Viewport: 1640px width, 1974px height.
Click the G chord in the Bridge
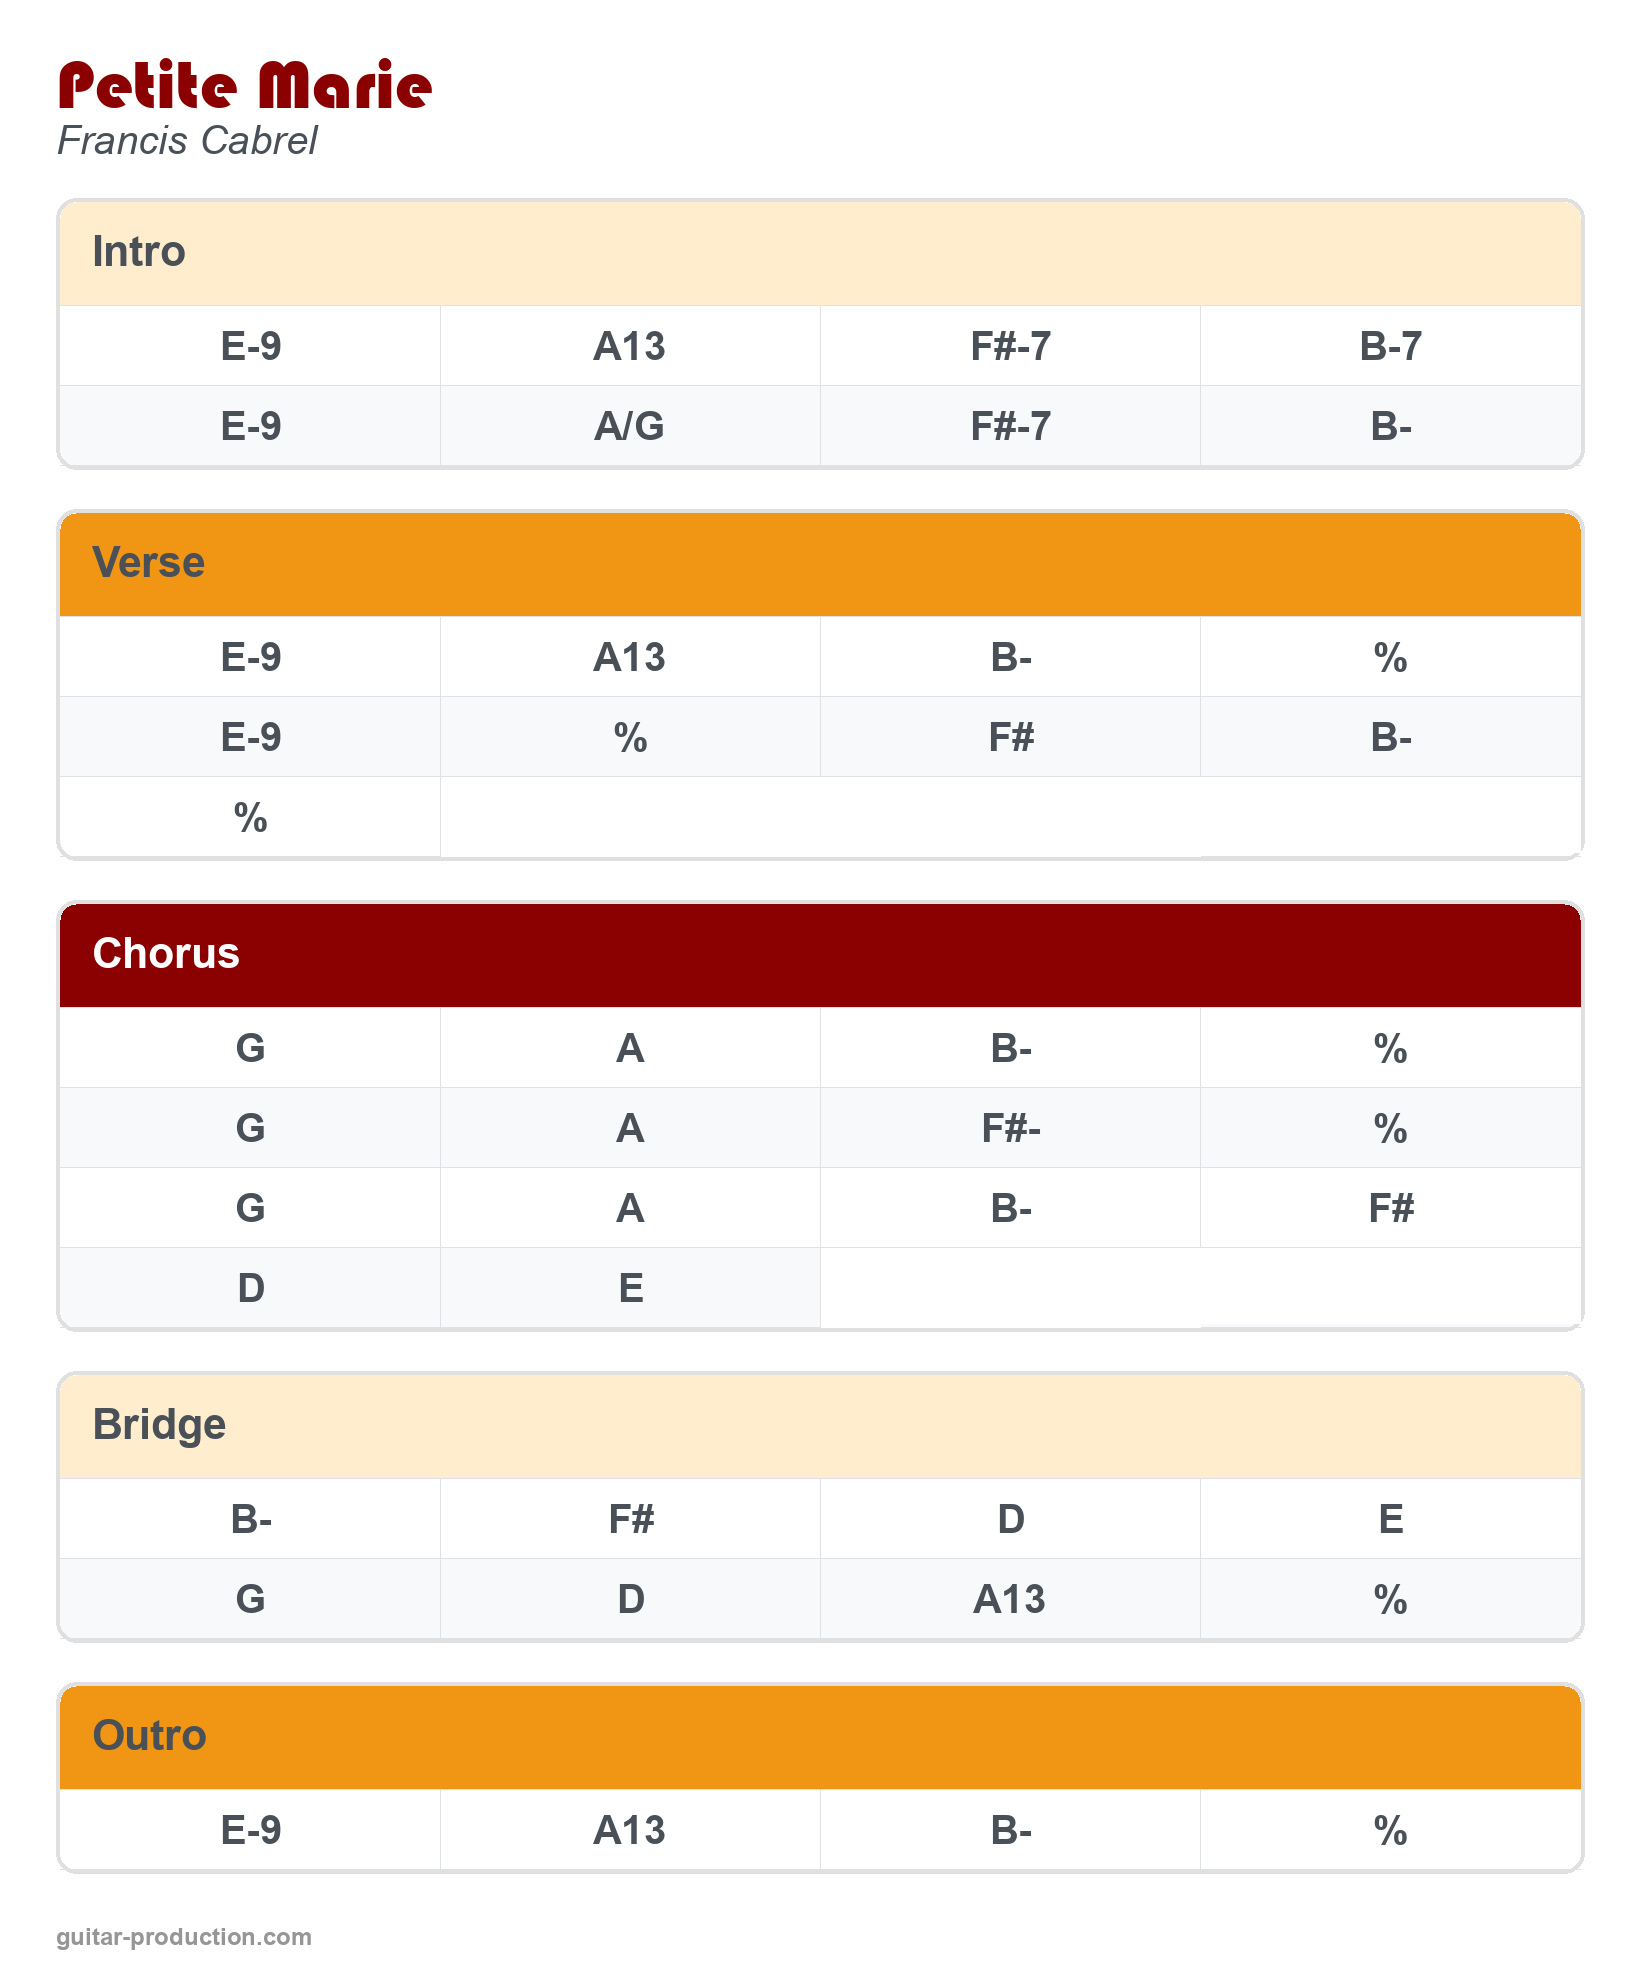pos(250,1600)
